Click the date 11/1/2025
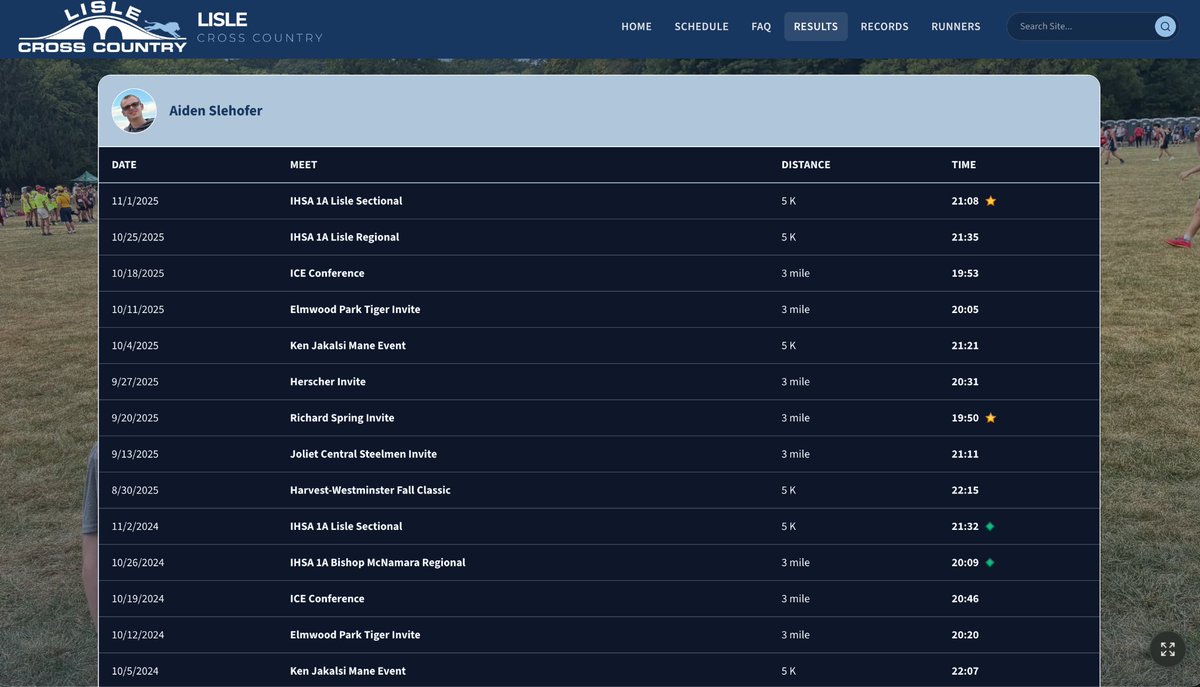This screenshot has width=1200, height=687. coord(135,201)
